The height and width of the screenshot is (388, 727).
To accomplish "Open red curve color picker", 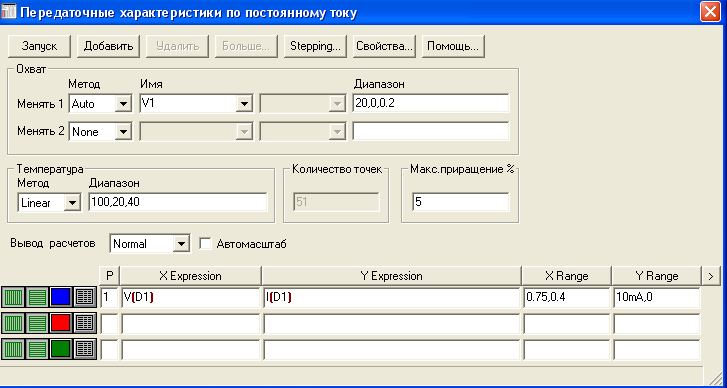I will [61, 323].
